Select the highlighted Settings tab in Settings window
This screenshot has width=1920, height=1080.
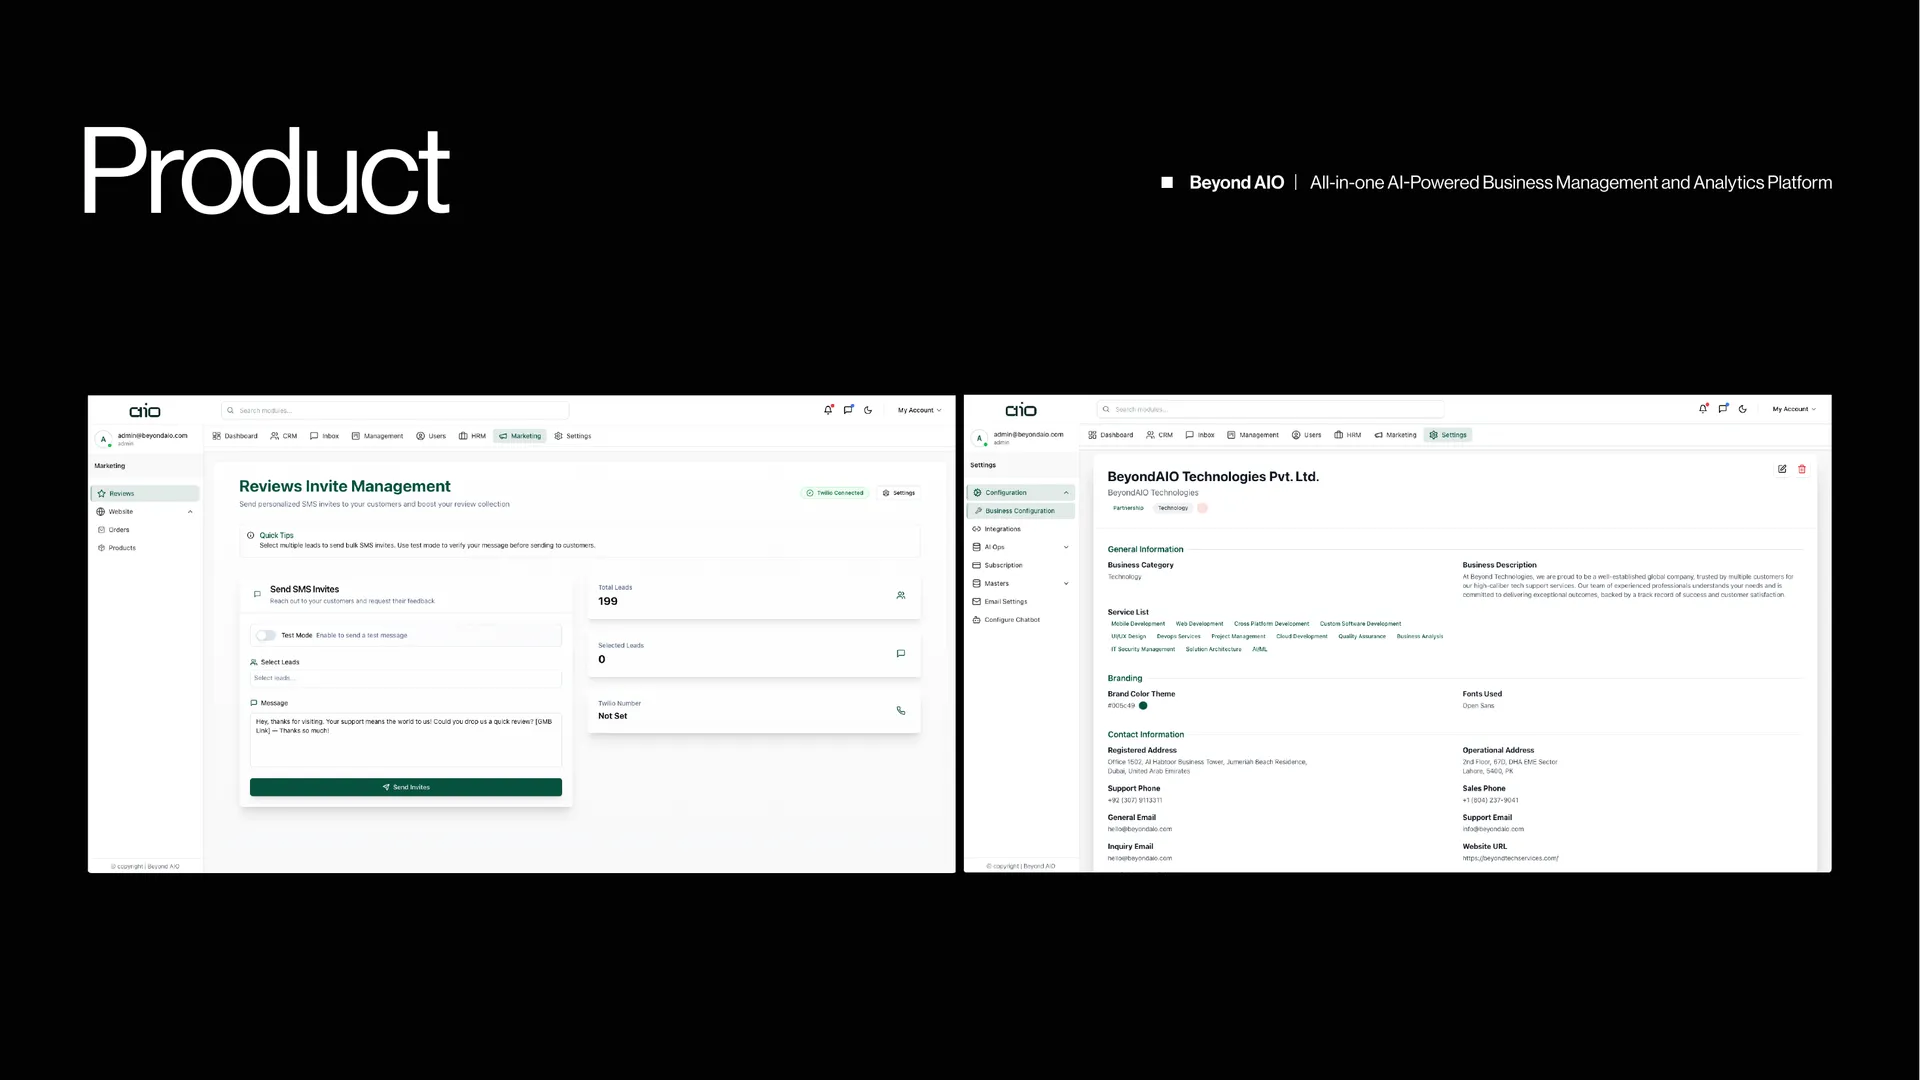pyautogui.click(x=1448, y=435)
